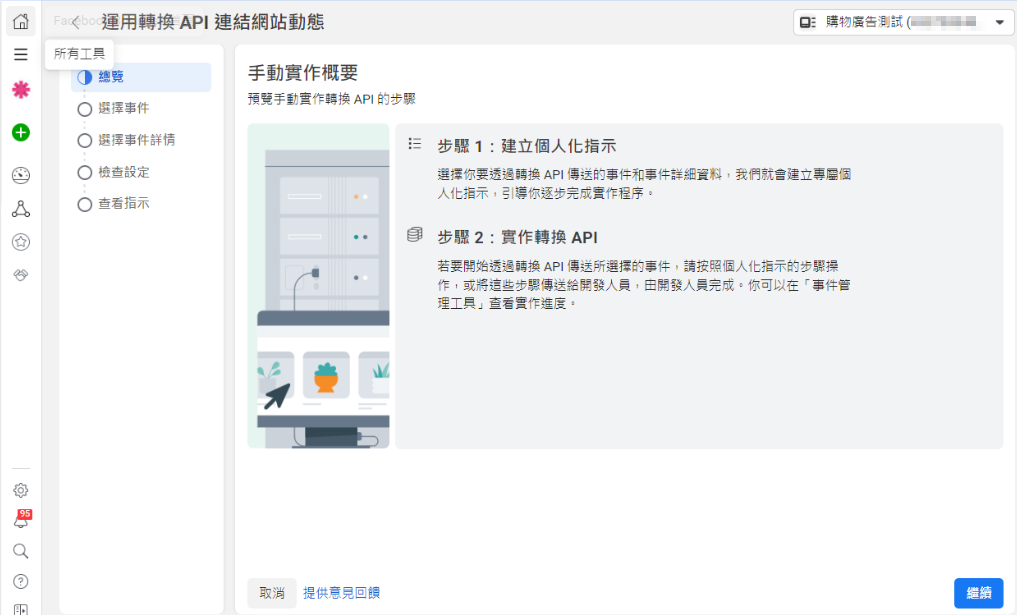Click the home icon in the sidebar
Image resolution: width=1017 pixels, height=615 pixels.
point(20,21)
